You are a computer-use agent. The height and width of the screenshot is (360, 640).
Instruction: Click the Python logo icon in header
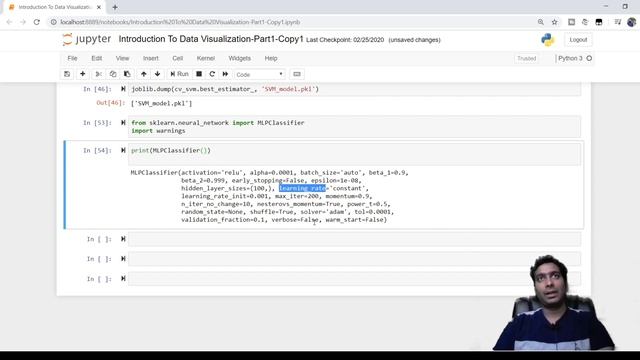point(548,40)
